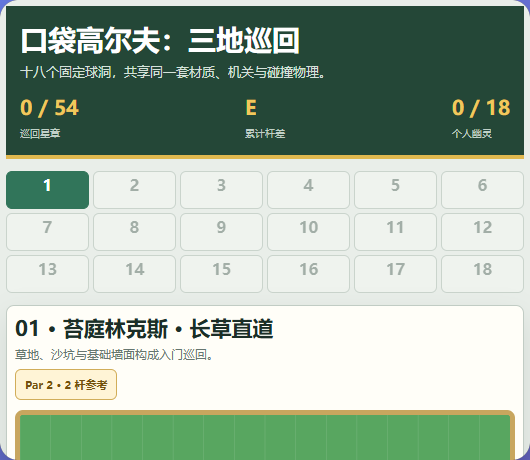
Task: Open final hole 18
Action: [482, 274]
